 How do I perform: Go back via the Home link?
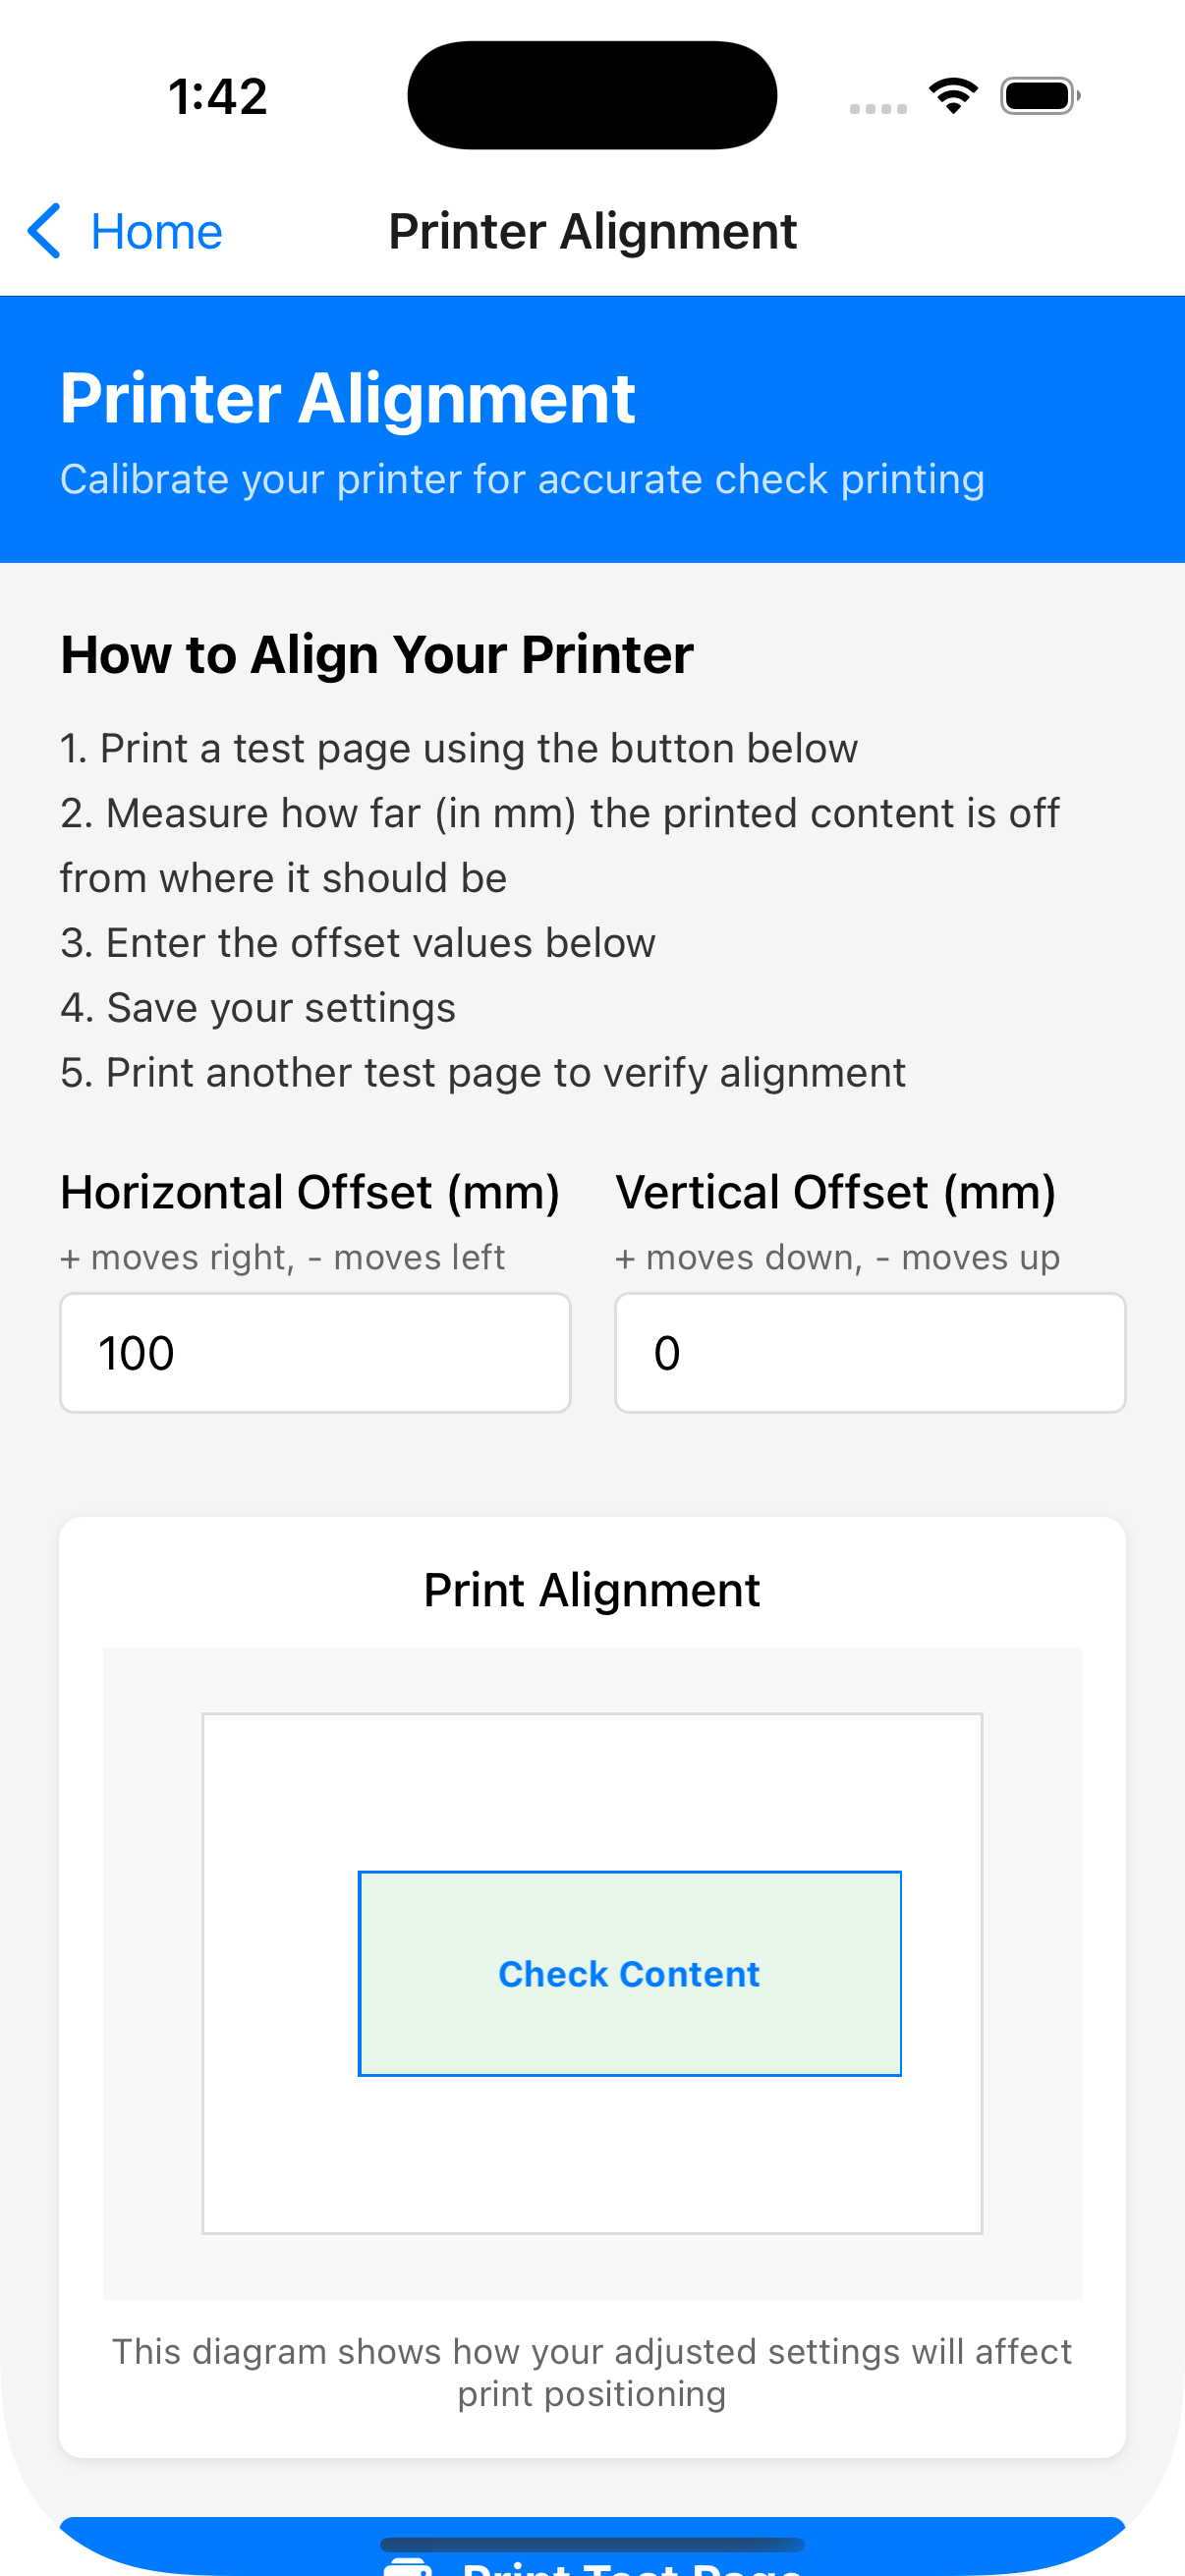tap(156, 232)
